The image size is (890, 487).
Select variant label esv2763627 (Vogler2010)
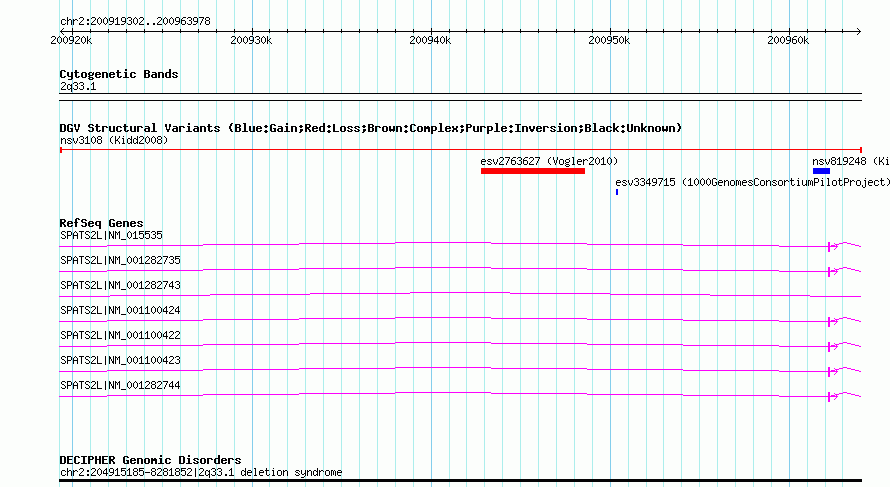pyautogui.click(x=549, y=161)
